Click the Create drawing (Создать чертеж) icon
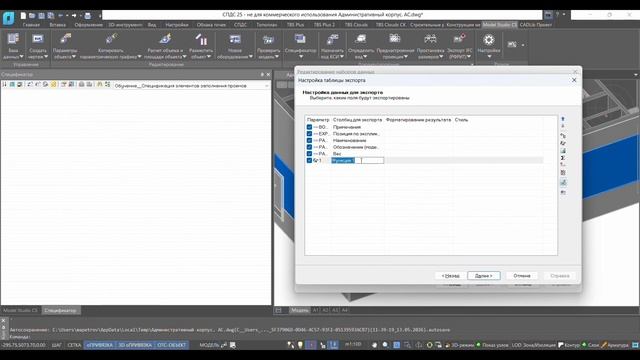The width and height of the screenshot is (640, 360). [38, 39]
